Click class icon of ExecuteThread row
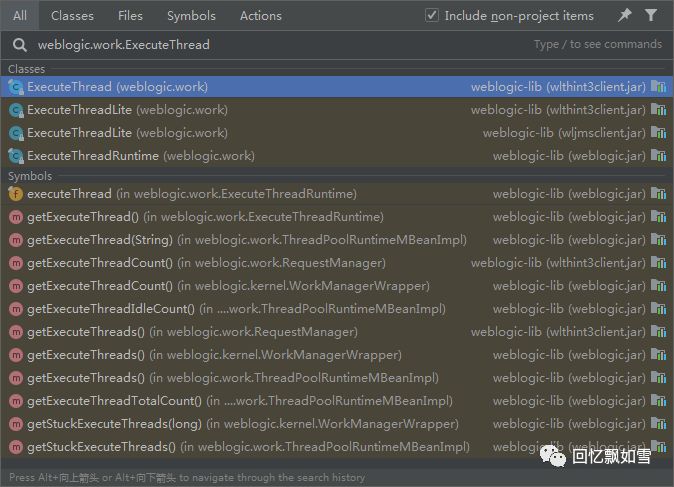Image resolution: width=674 pixels, height=487 pixels. click(16, 87)
